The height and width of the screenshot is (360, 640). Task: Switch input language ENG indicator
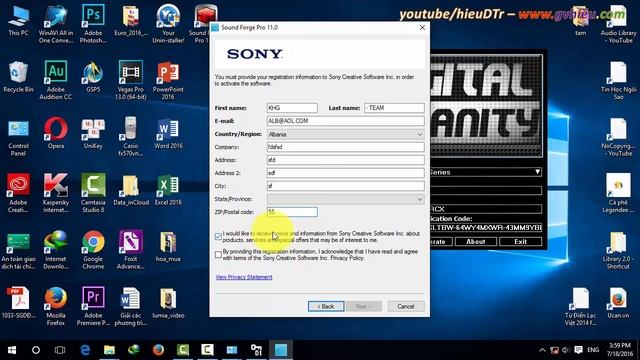coord(593,350)
